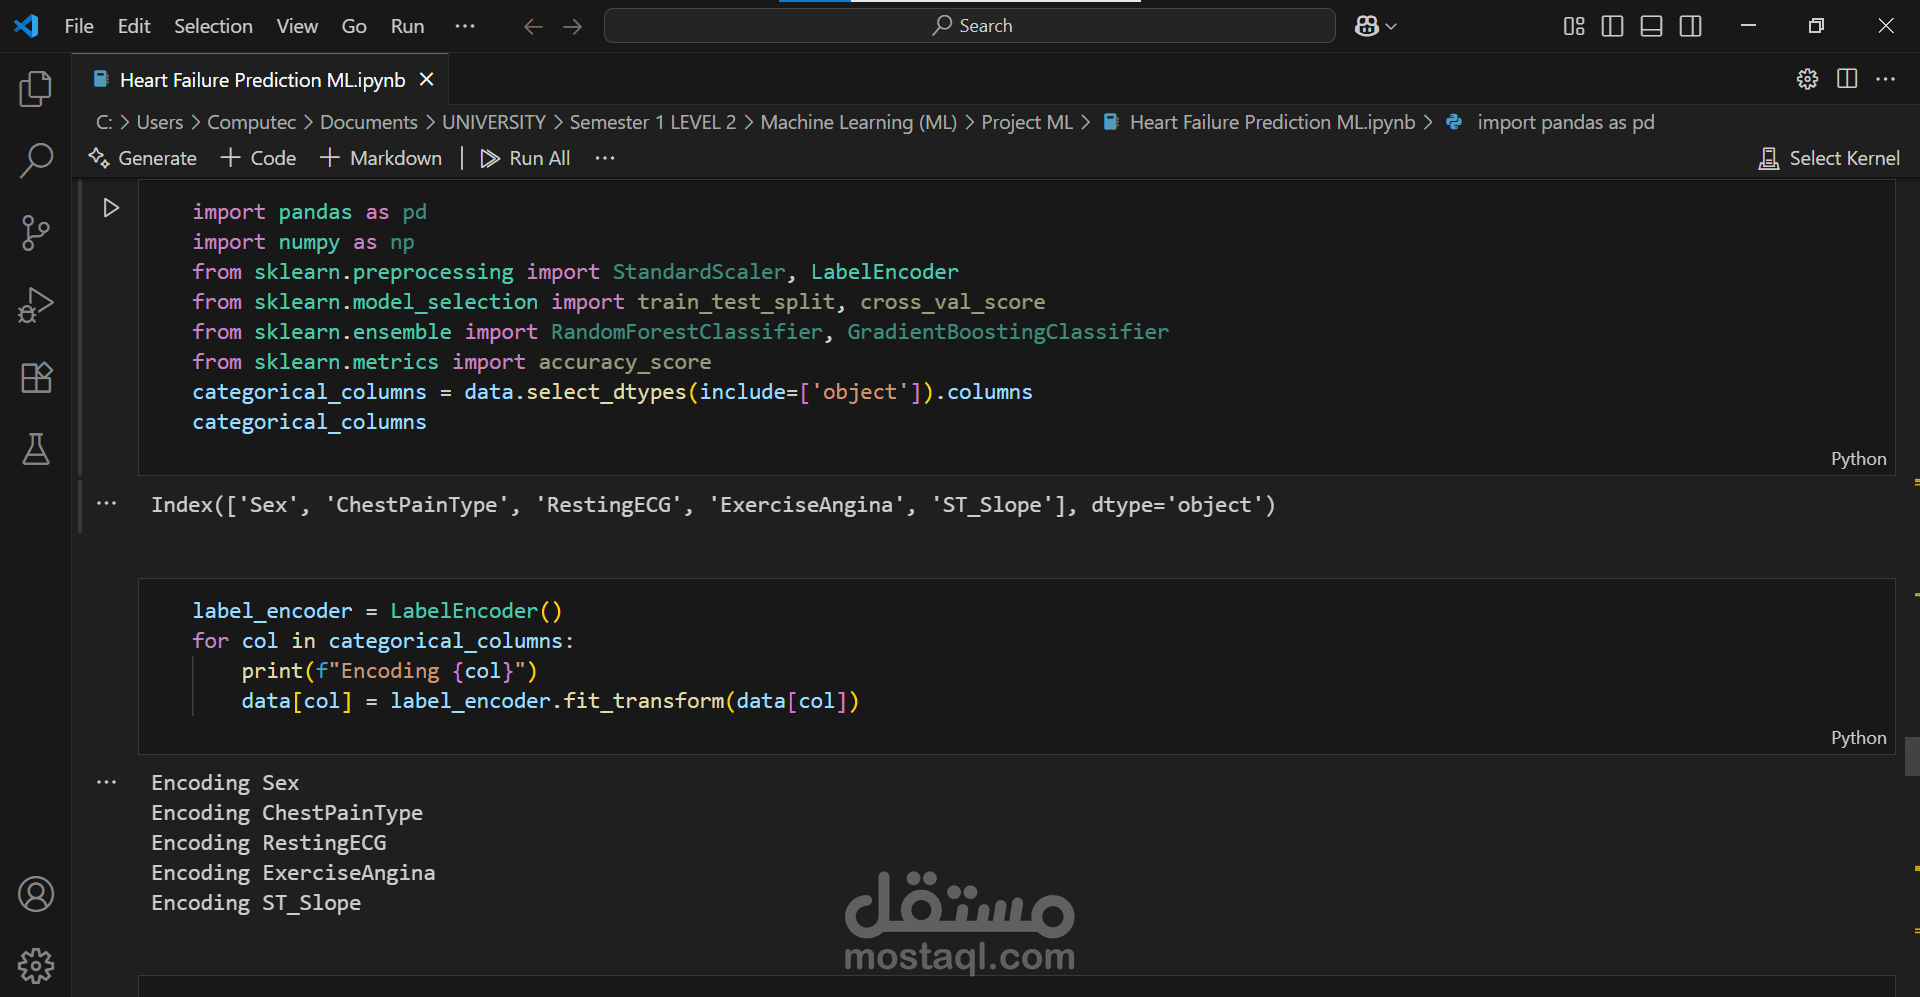Viewport: 1920px width, 997px height.
Task: Open the Project ML breadcrumb
Action: [x=1027, y=122]
